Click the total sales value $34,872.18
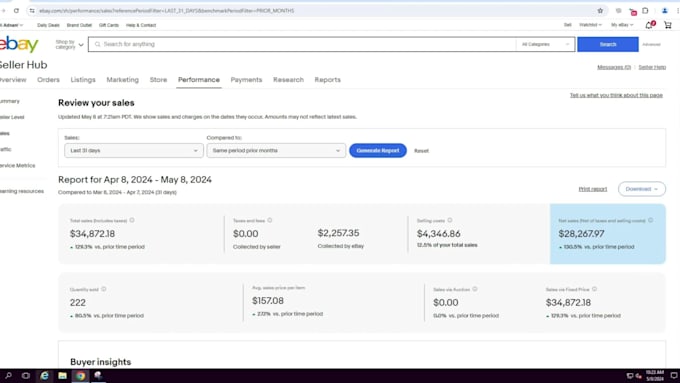Screen dimensions: 680x383 pyautogui.click(x=92, y=234)
